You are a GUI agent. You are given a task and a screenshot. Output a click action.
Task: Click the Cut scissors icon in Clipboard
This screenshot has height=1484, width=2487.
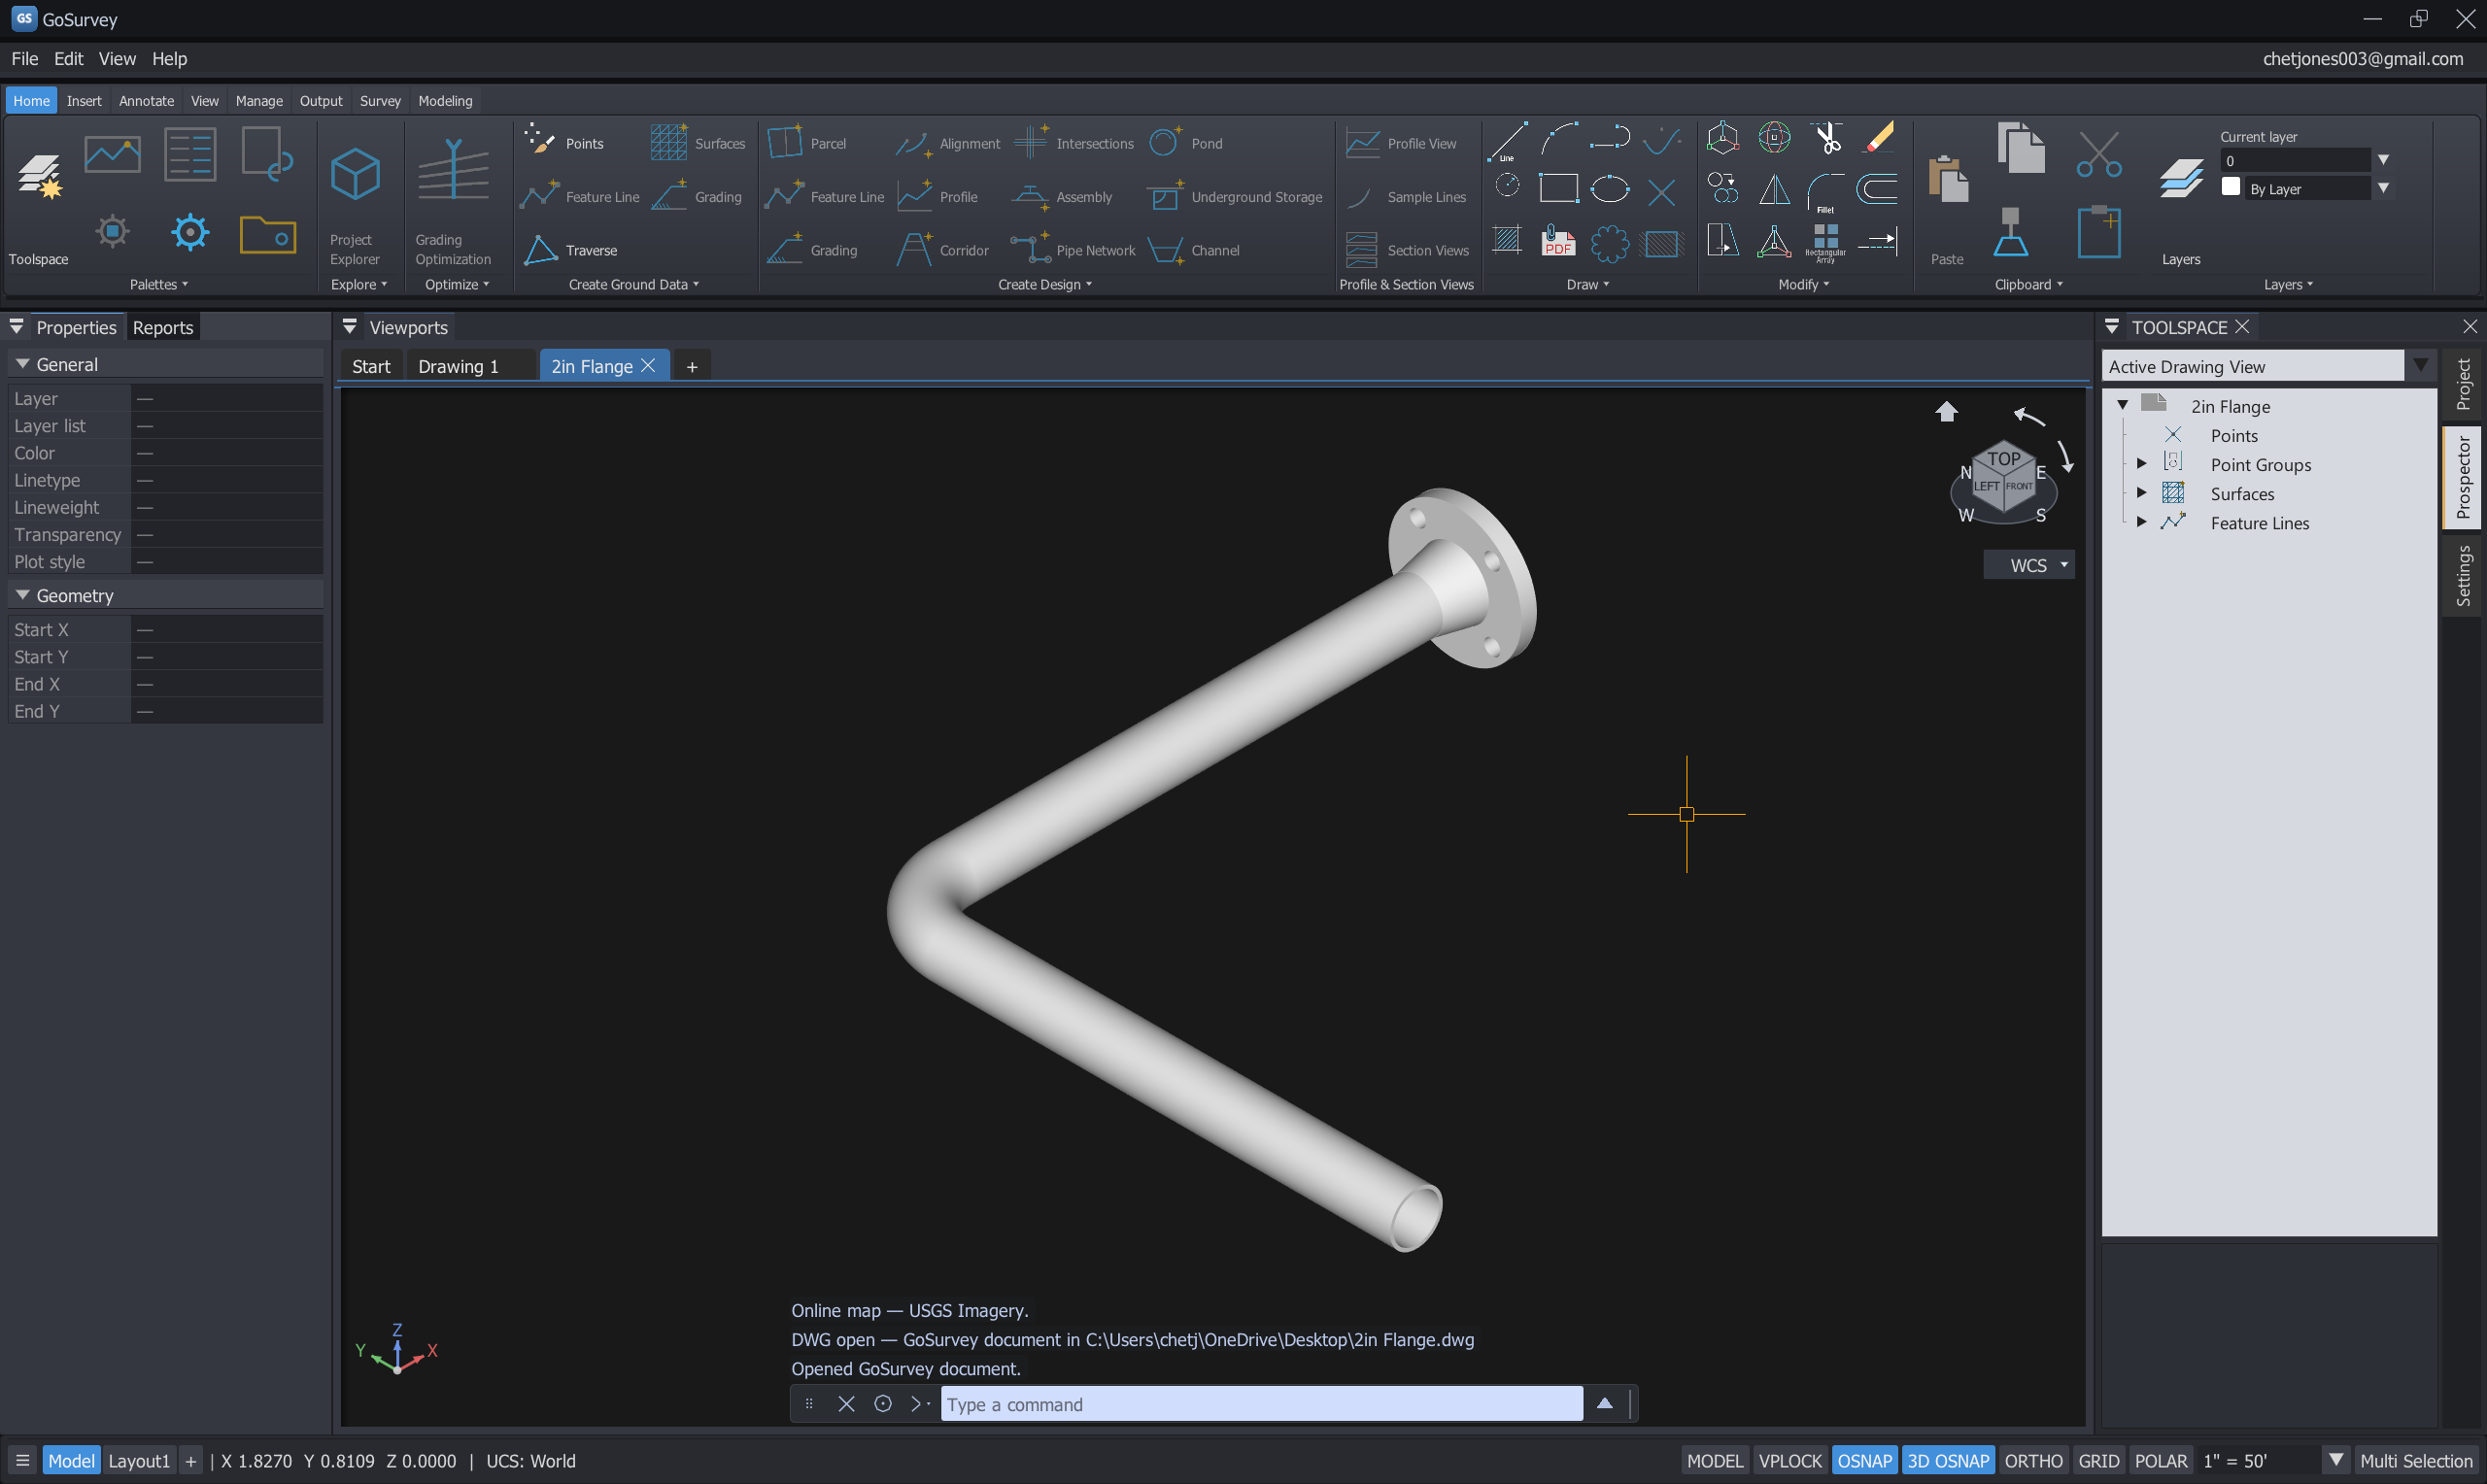coord(2099,154)
